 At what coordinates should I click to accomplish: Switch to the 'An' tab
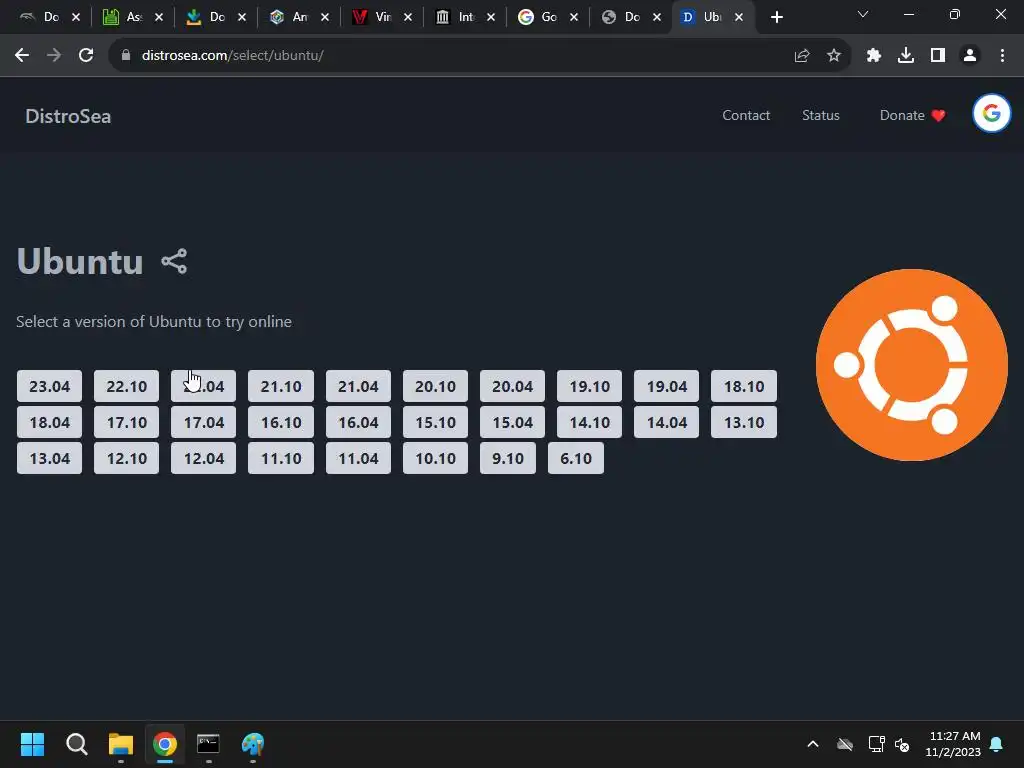point(298,18)
